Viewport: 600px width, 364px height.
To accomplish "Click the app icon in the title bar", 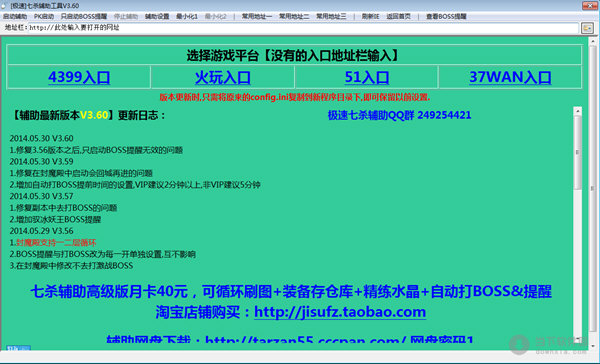I will (4, 5).
